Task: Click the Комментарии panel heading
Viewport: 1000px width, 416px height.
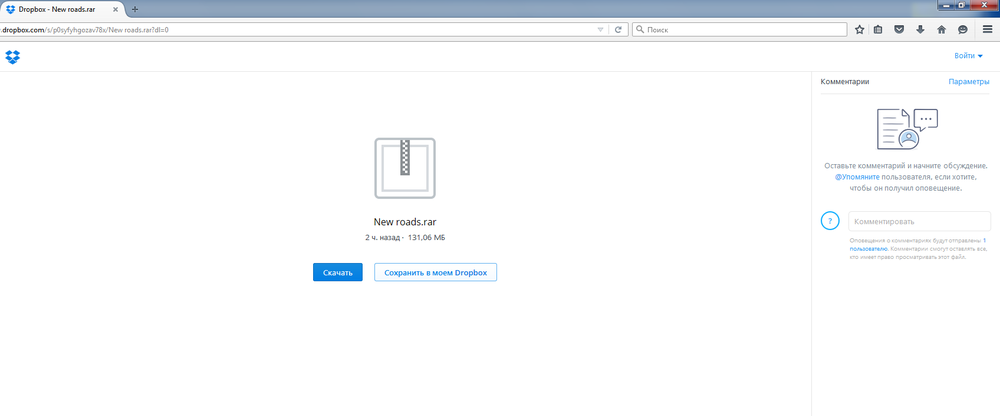Action: coord(845,82)
